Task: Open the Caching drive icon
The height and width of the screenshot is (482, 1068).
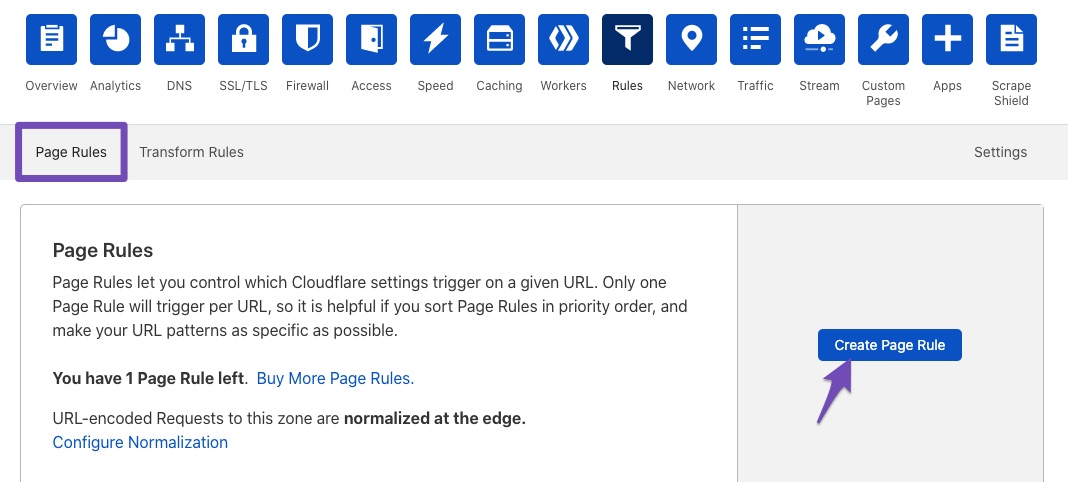Action: pos(499,39)
